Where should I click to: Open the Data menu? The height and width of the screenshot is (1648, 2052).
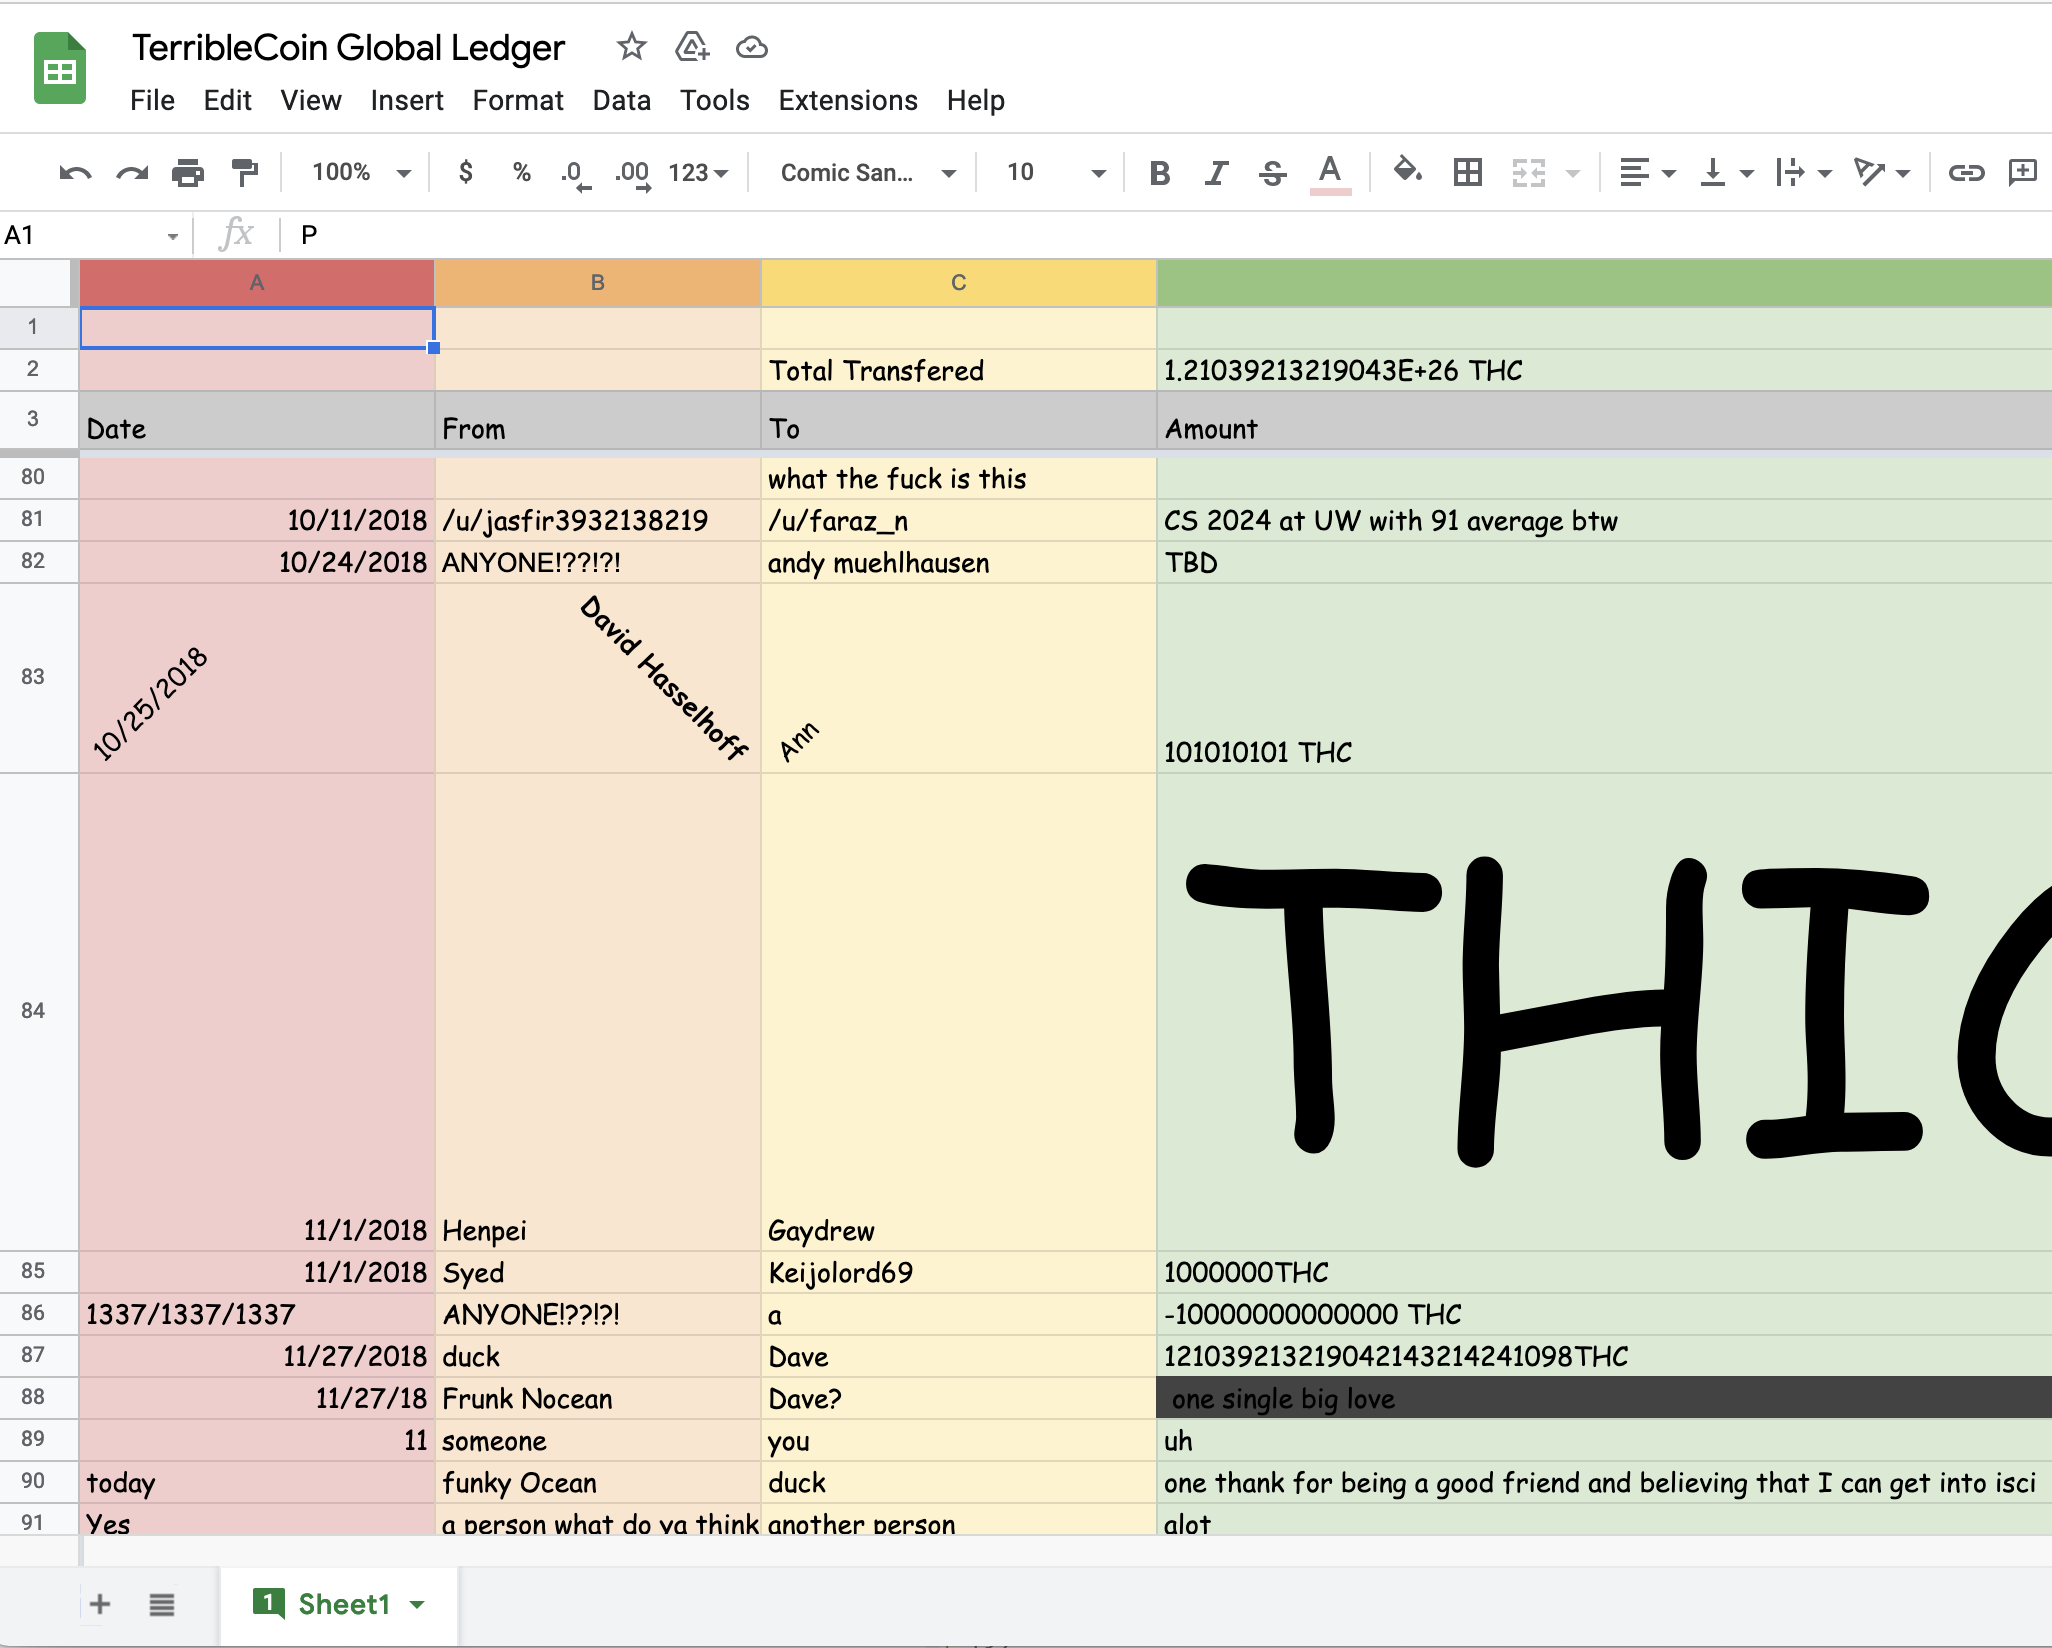pyautogui.click(x=622, y=100)
